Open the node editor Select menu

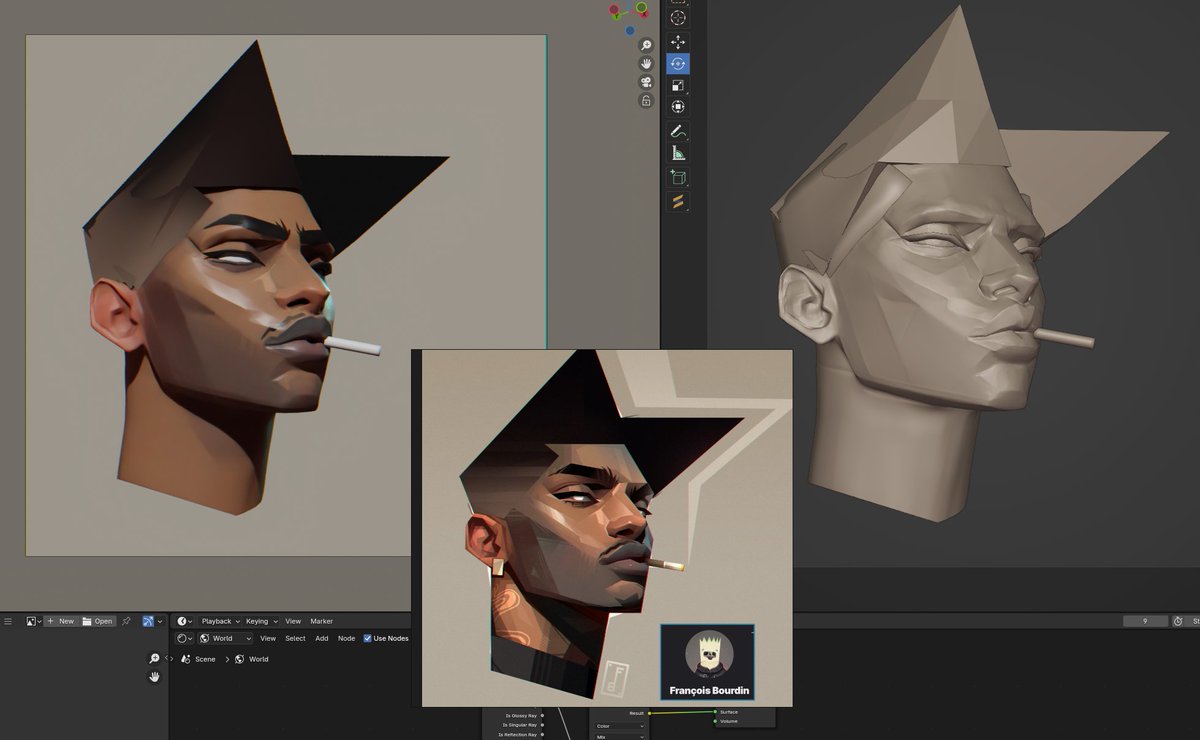[x=295, y=638]
